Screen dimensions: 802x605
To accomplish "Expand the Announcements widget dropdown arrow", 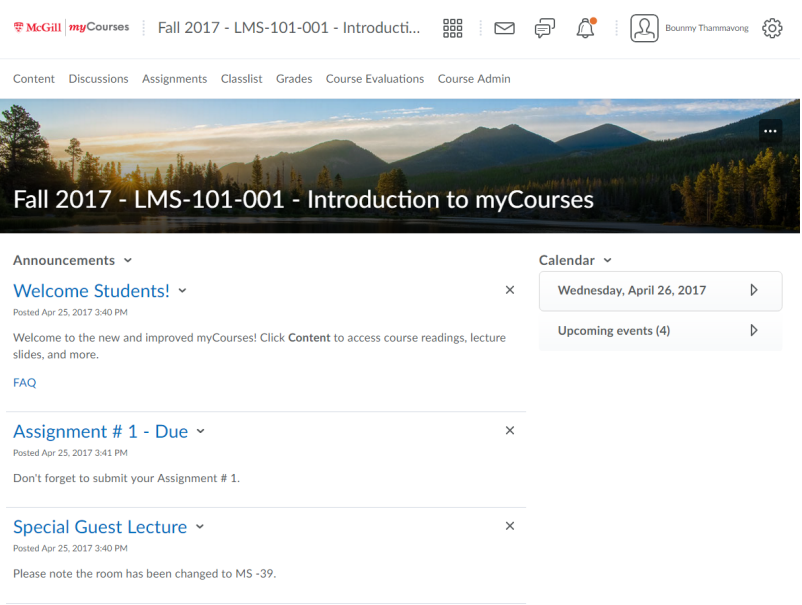I will click(x=128, y=261).
